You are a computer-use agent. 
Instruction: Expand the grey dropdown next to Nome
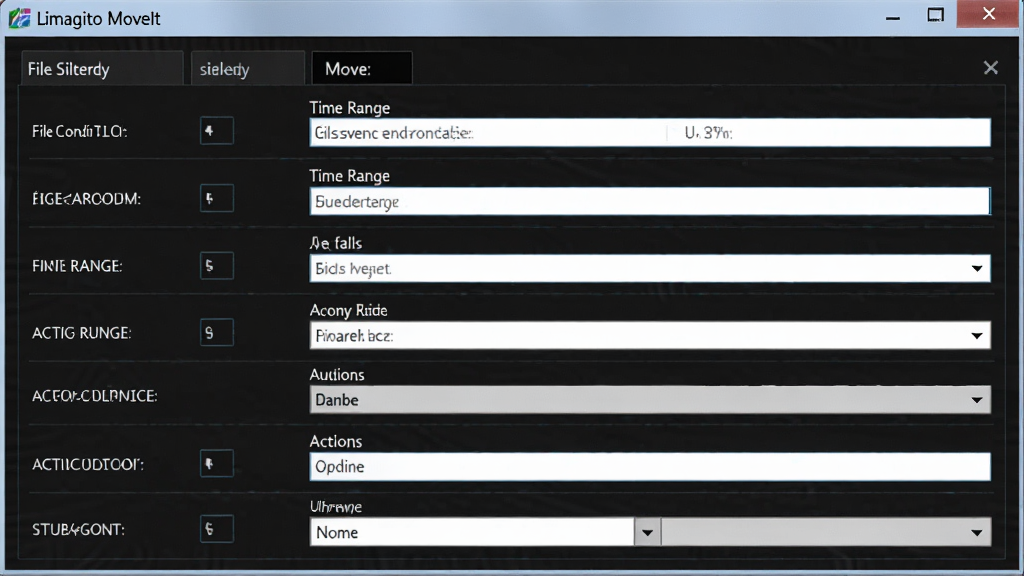pyautogui.click(x=826, y=532)
